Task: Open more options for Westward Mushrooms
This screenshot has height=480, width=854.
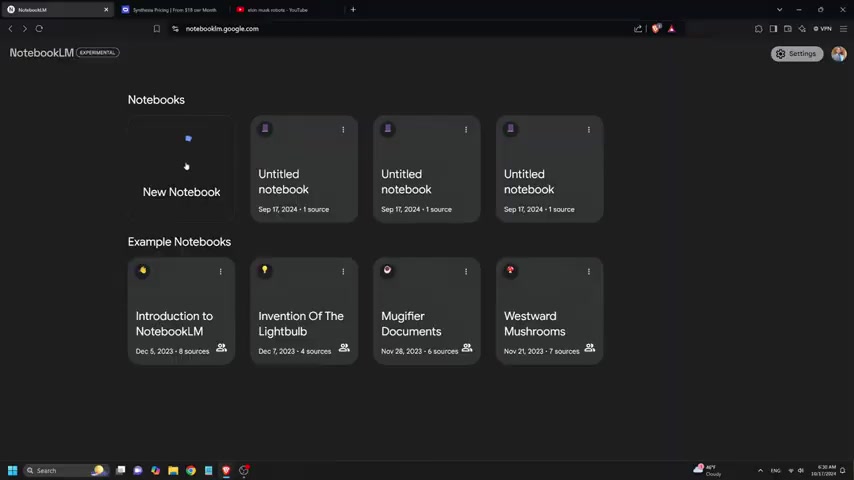Action: (589, 271)
